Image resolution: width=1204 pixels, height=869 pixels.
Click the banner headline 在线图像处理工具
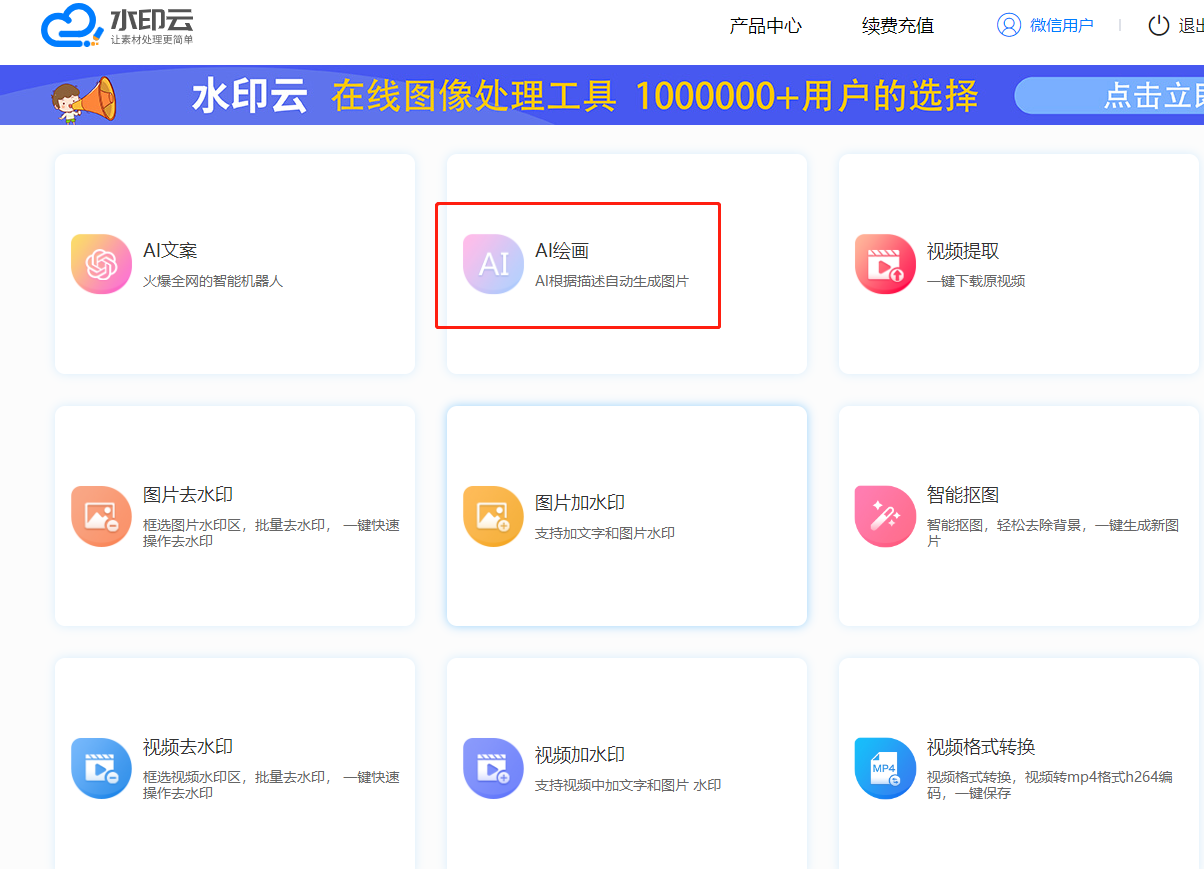click(x=474, y=96)
